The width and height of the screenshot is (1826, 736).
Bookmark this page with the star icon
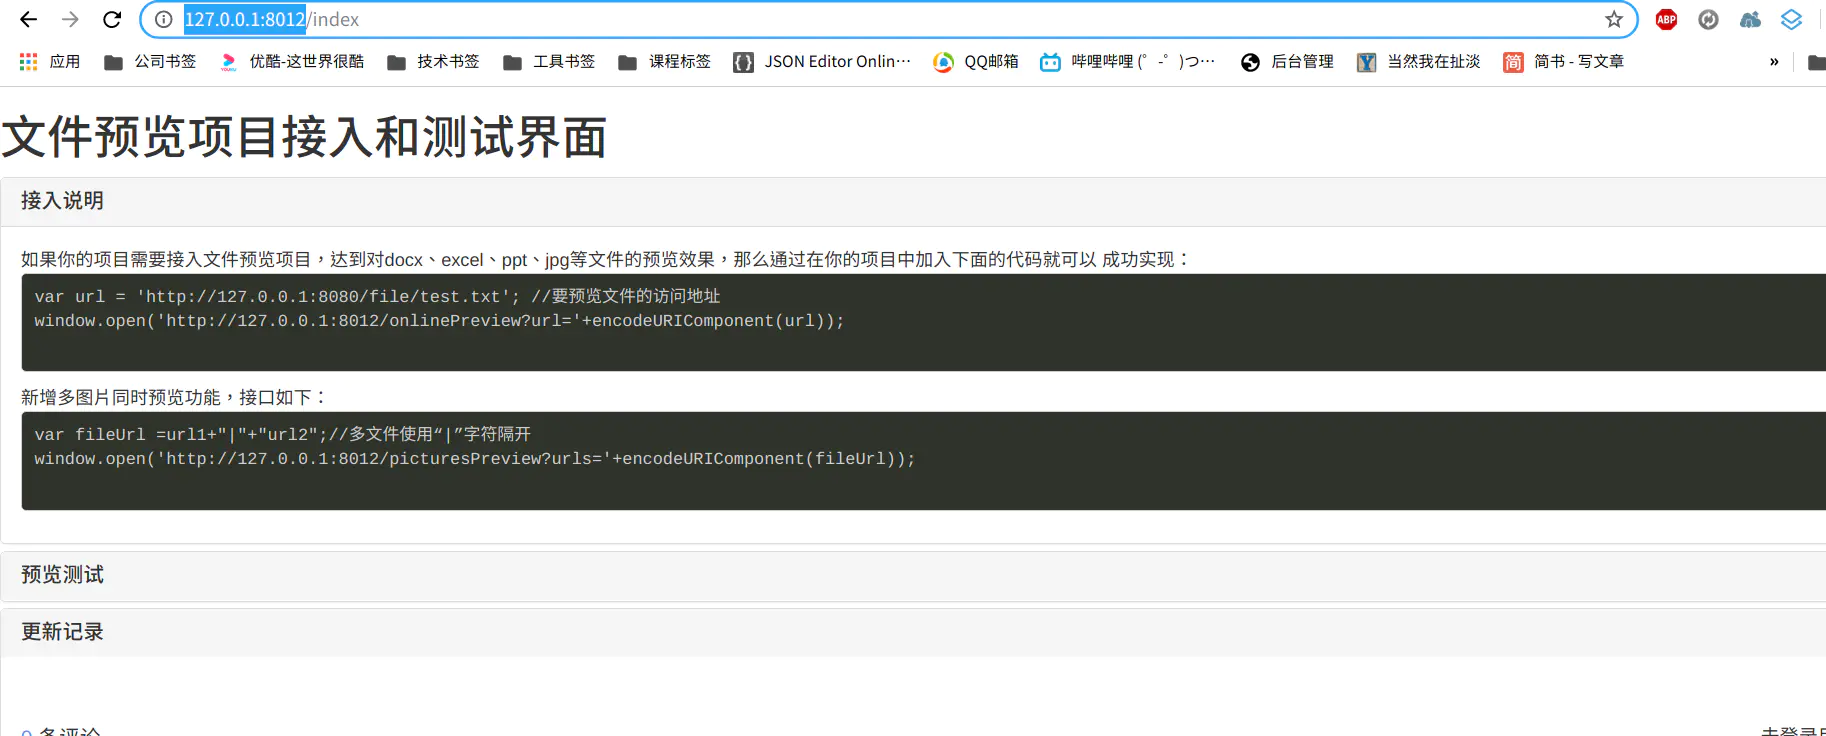click(1614, 19)
